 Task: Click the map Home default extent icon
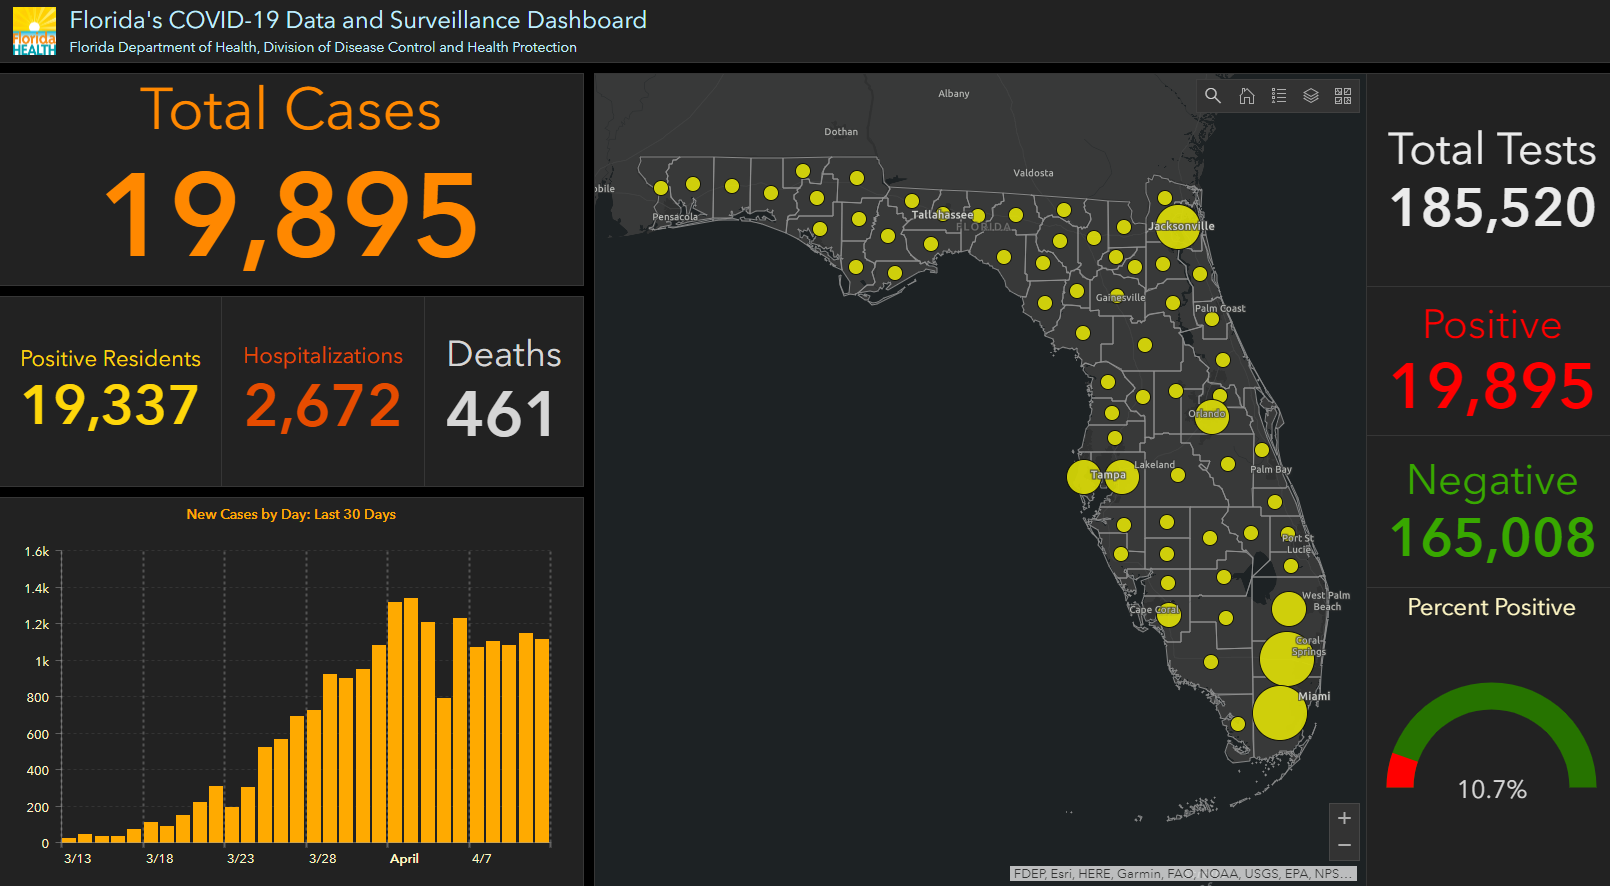click(1247, 96)
